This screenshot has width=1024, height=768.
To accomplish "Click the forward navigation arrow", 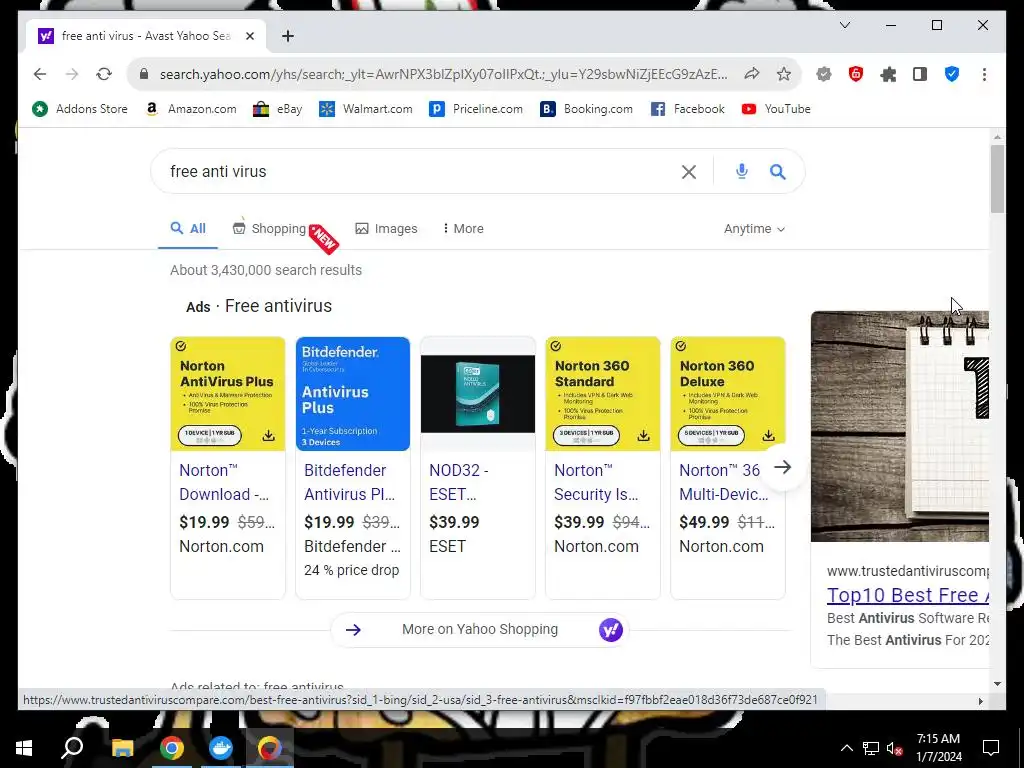I will pos(72,74).
